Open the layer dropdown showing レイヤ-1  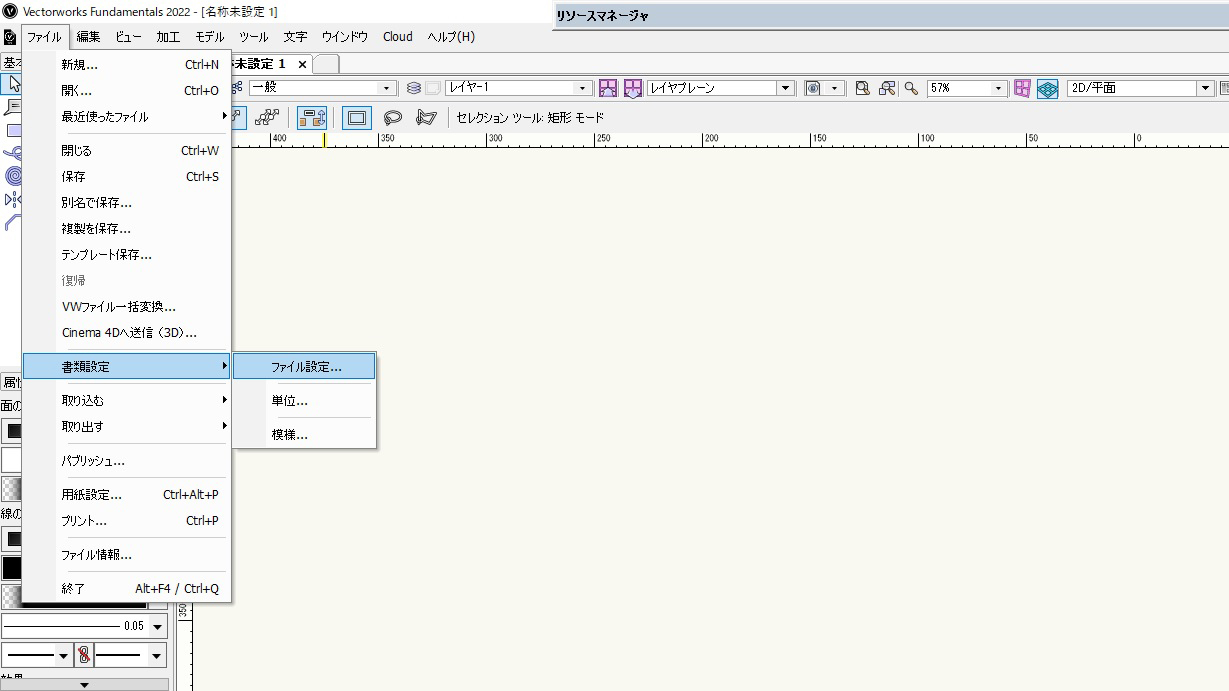coord(519,88)
